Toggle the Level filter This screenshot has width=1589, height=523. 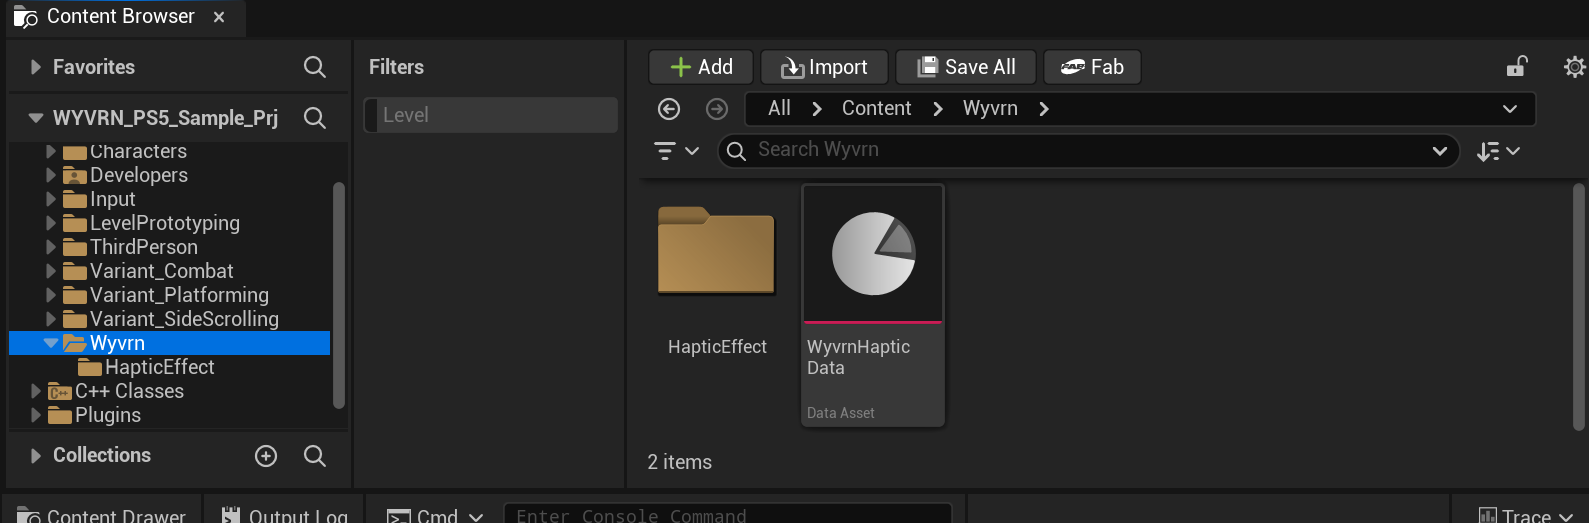491,115
